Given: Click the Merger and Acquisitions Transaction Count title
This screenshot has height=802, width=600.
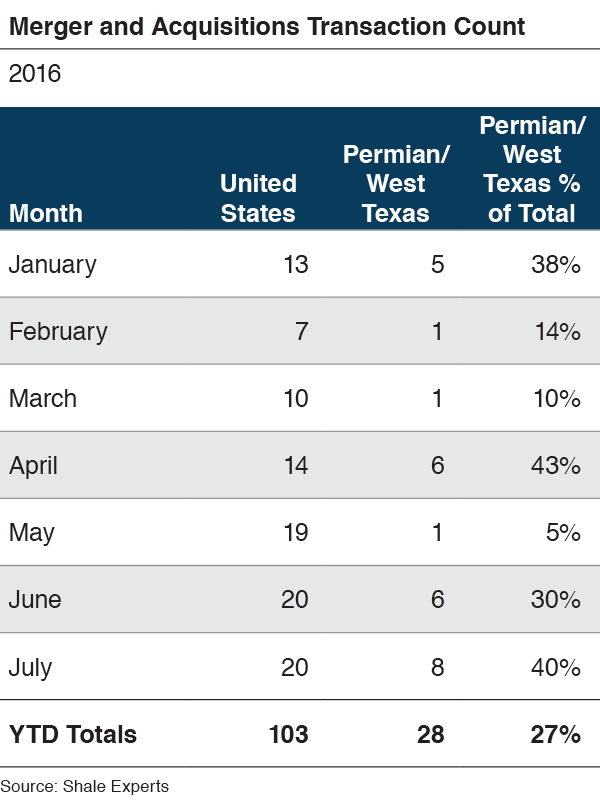Looking at the screenshot, I should pyautogui.click(x=267, y=27).
